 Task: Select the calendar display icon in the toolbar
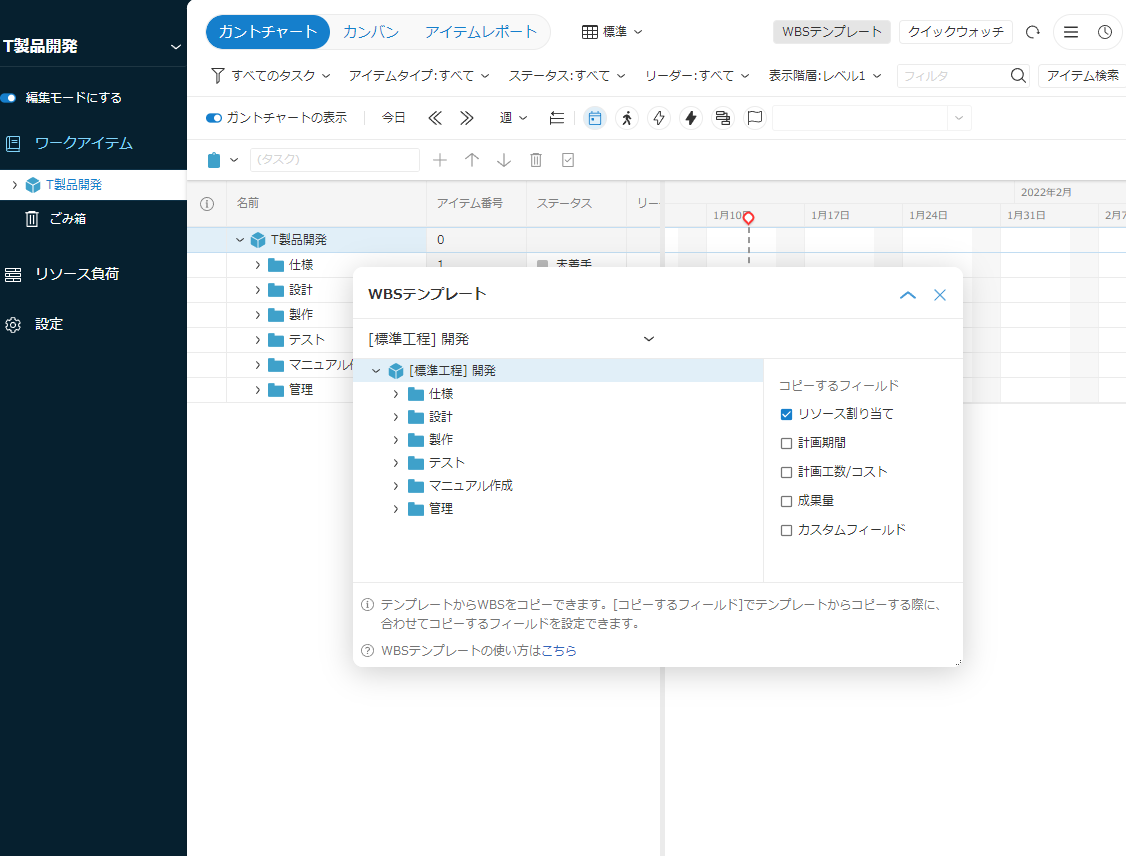click(x=594, y=117)
